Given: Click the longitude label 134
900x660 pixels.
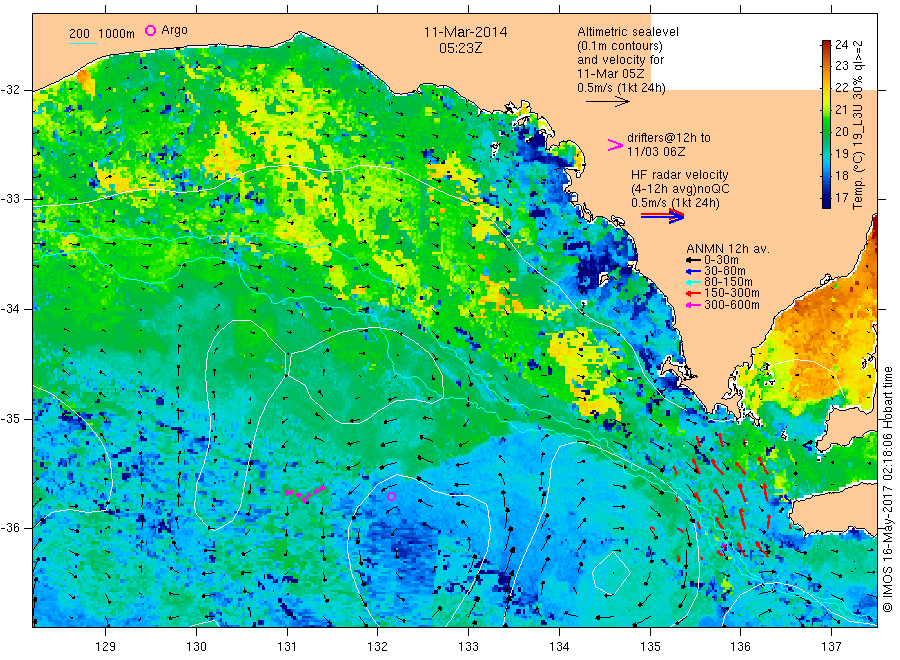Looking at the screenshot, I should pyautogui.click(x=559, y=647).
